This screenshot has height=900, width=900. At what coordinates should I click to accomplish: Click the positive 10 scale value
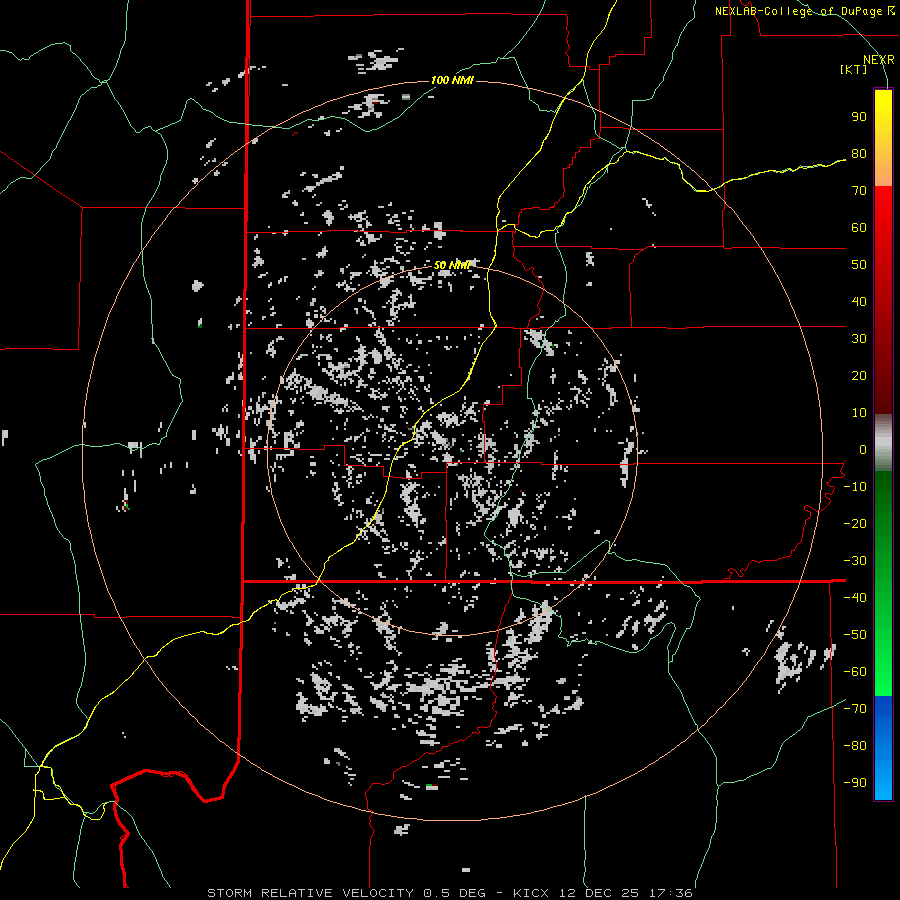point(859,413)
